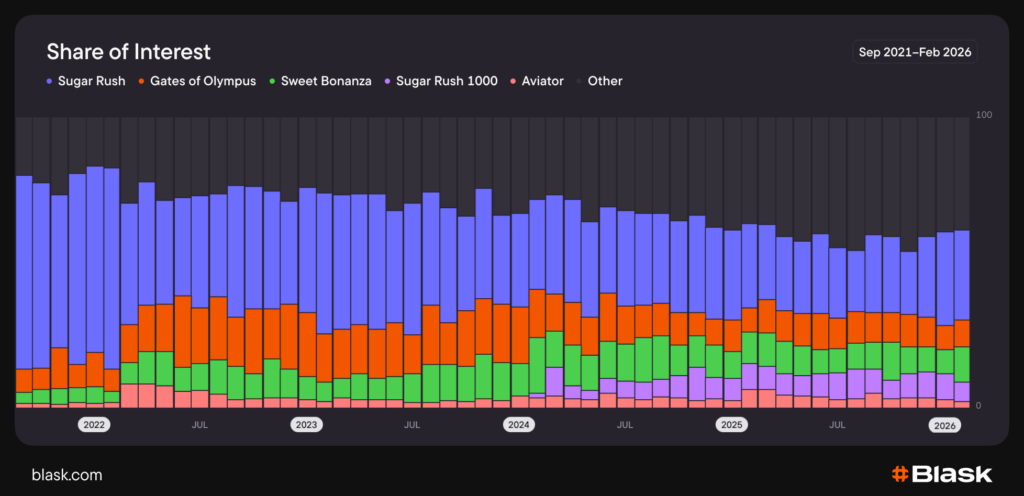Image resolution: width=1024 pixels, height=496 pixels.
Task: Open the Sep 2021–Feb 2026 date range
Action: pos(914,52)
